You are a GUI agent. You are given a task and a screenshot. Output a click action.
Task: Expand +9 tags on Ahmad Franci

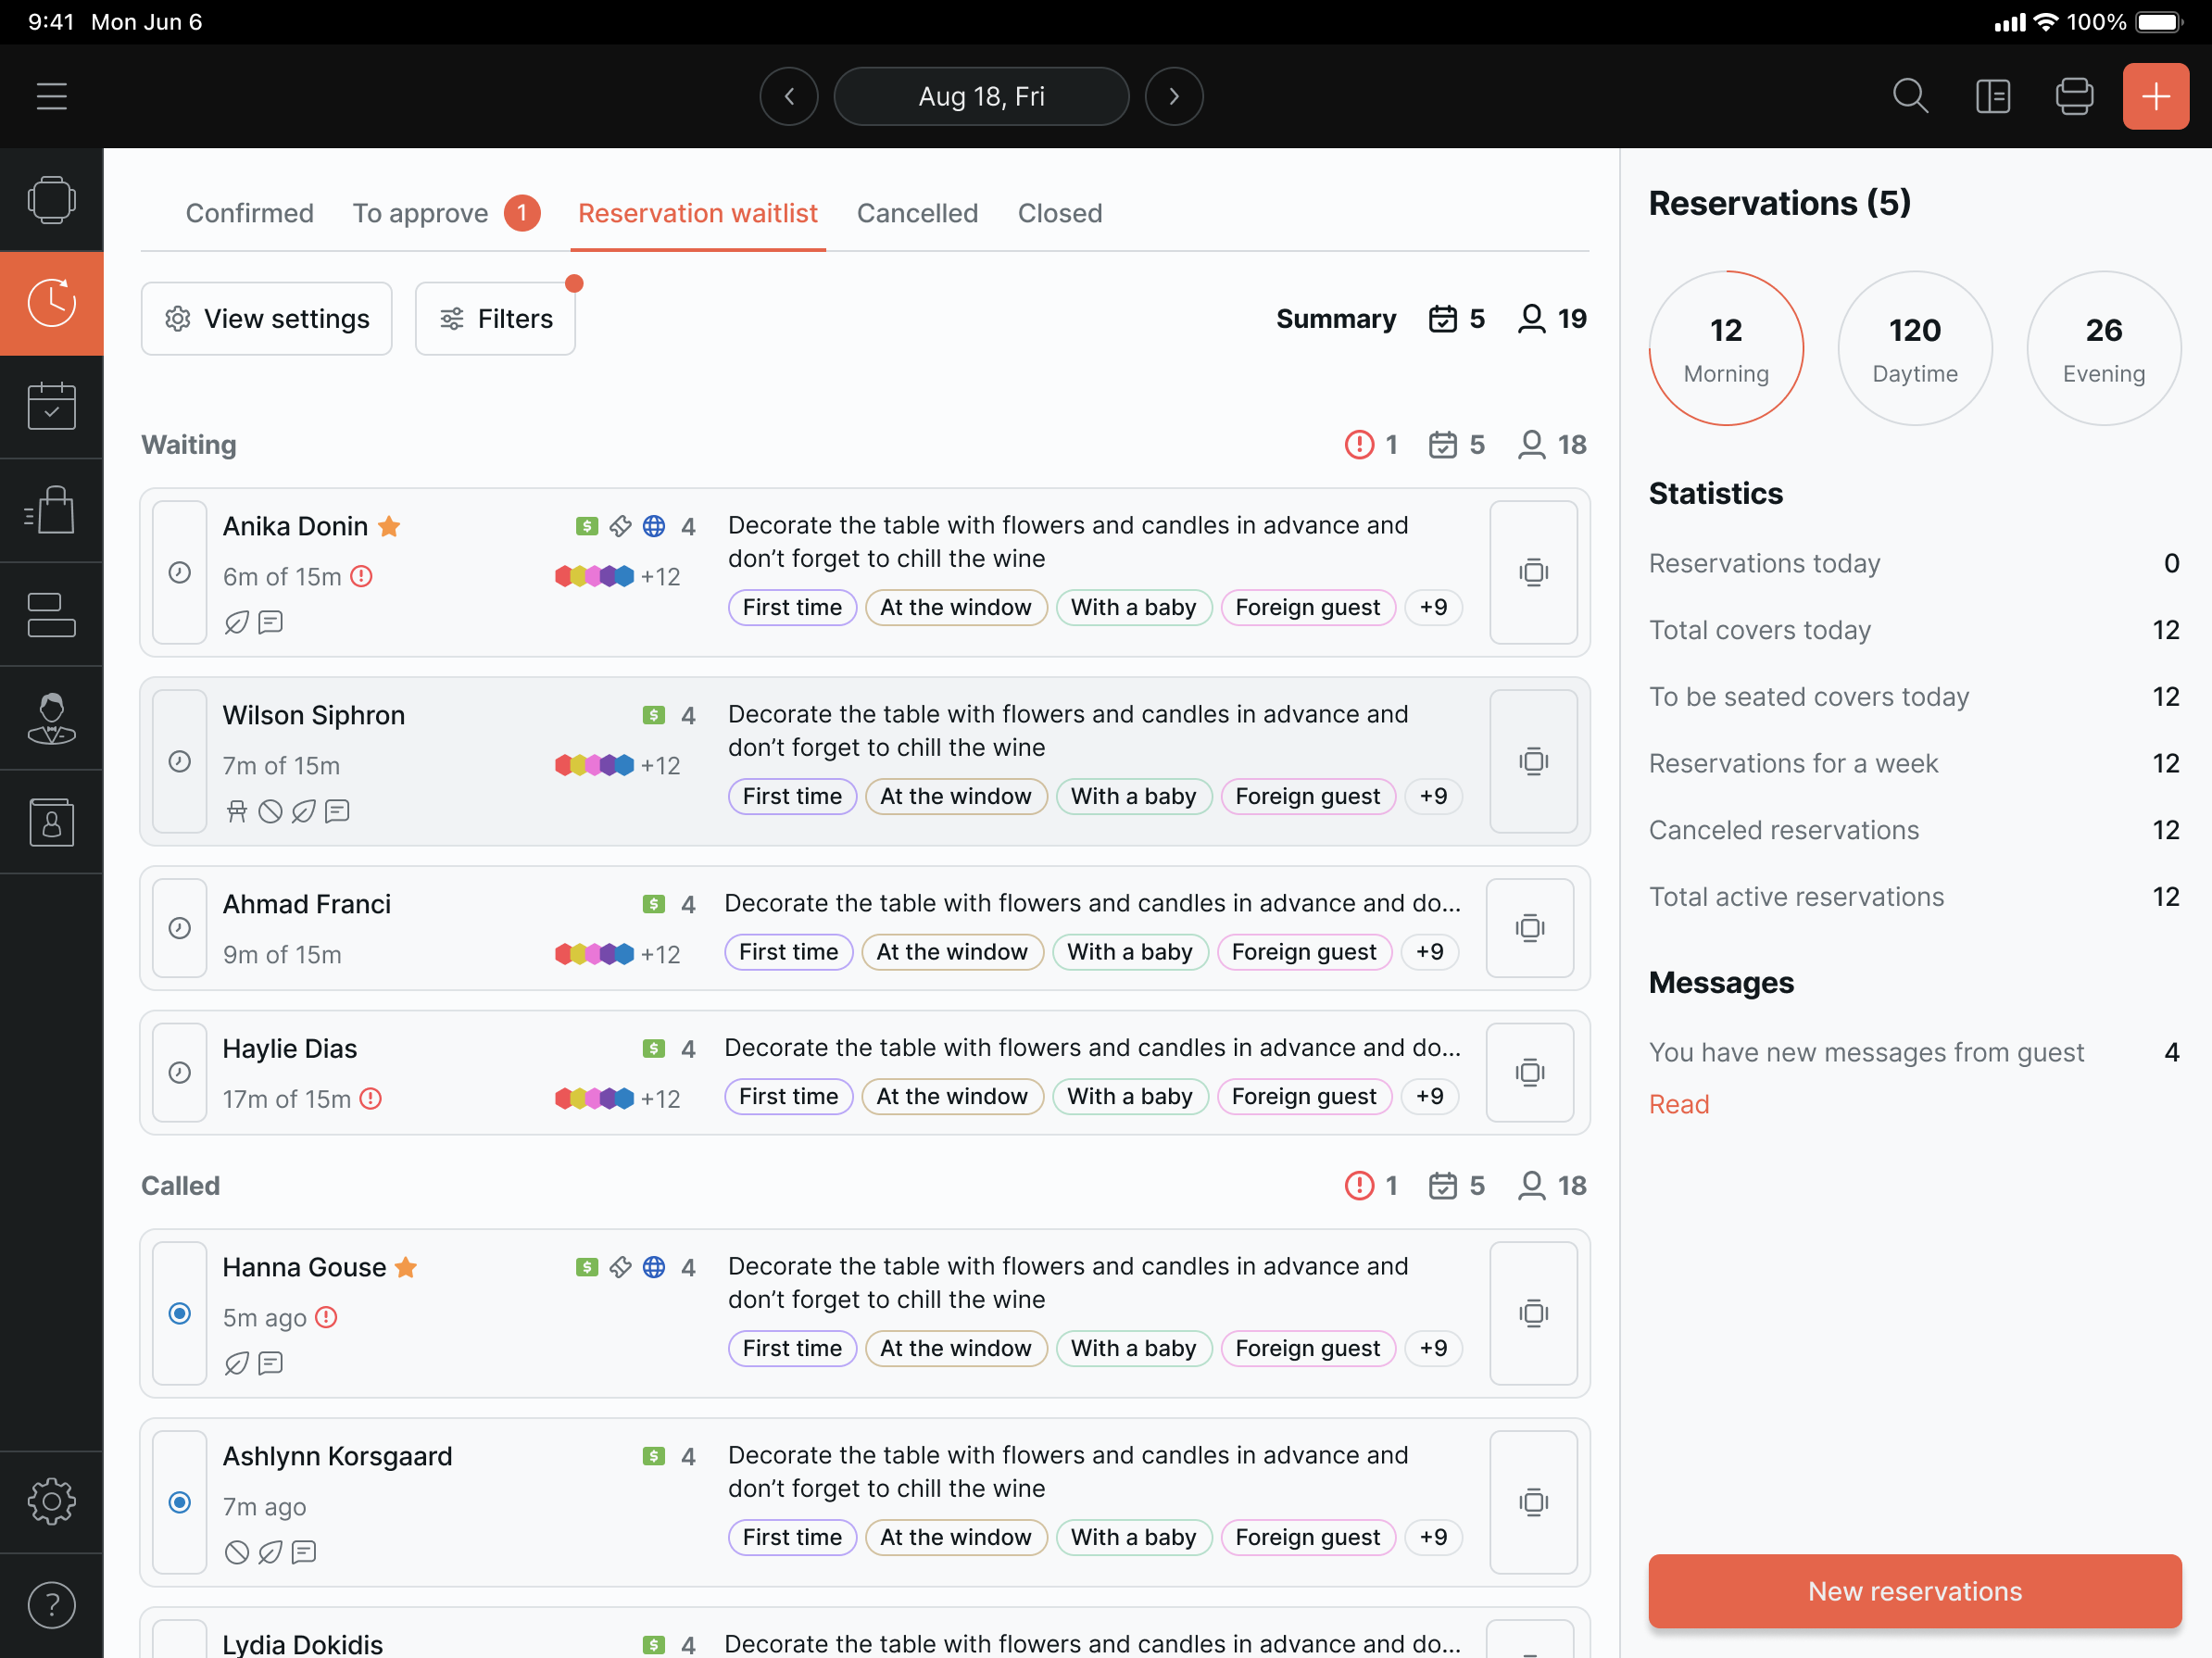tap(1429, 951)
